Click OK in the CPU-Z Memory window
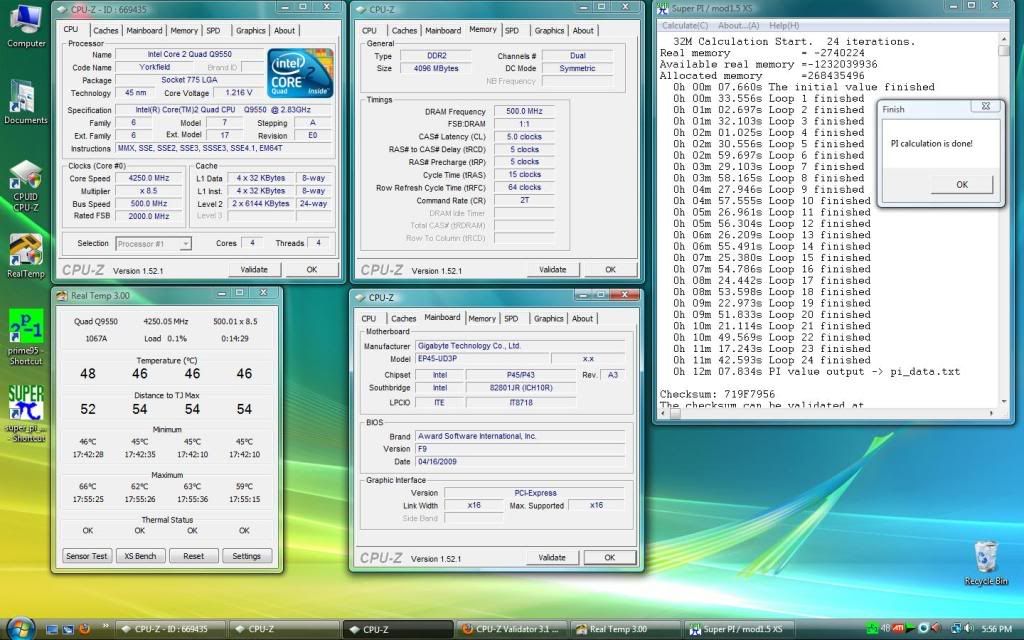The image size is (1024, 640). click(x=610, y=269)
